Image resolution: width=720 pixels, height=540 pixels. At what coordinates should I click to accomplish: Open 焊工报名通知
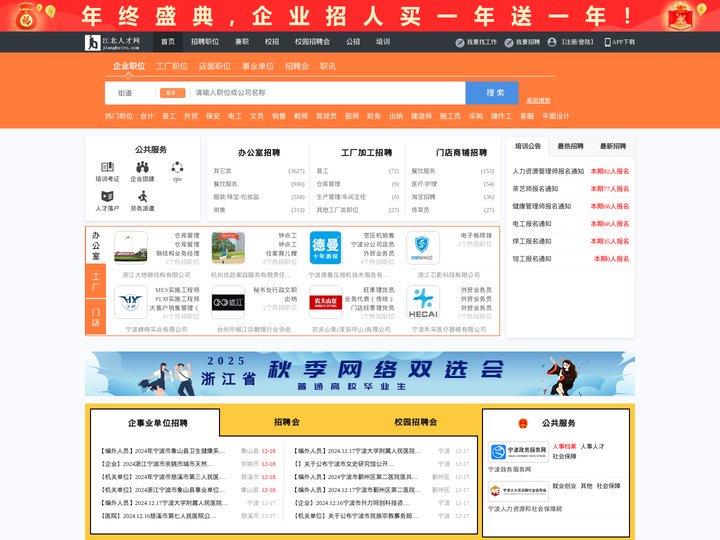(x=532, y=241)
